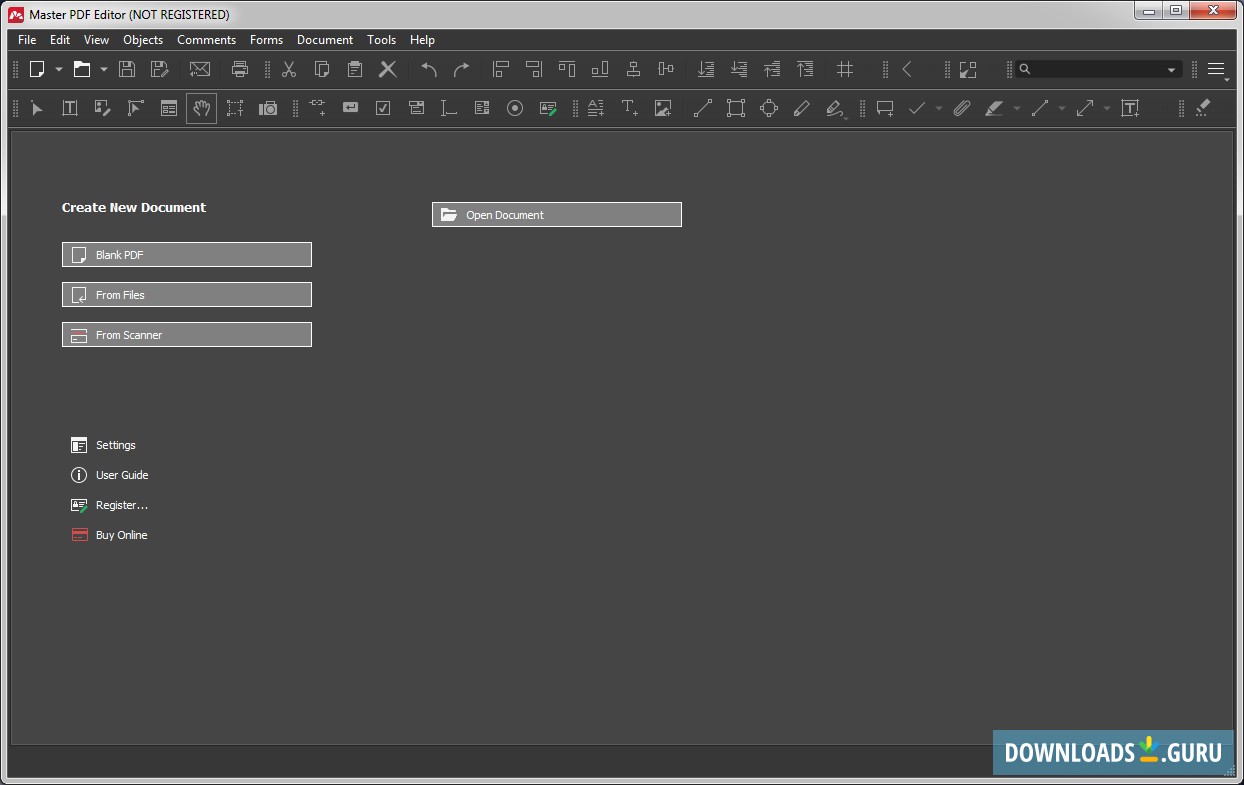Open the User Guide link

click(109, 475)
